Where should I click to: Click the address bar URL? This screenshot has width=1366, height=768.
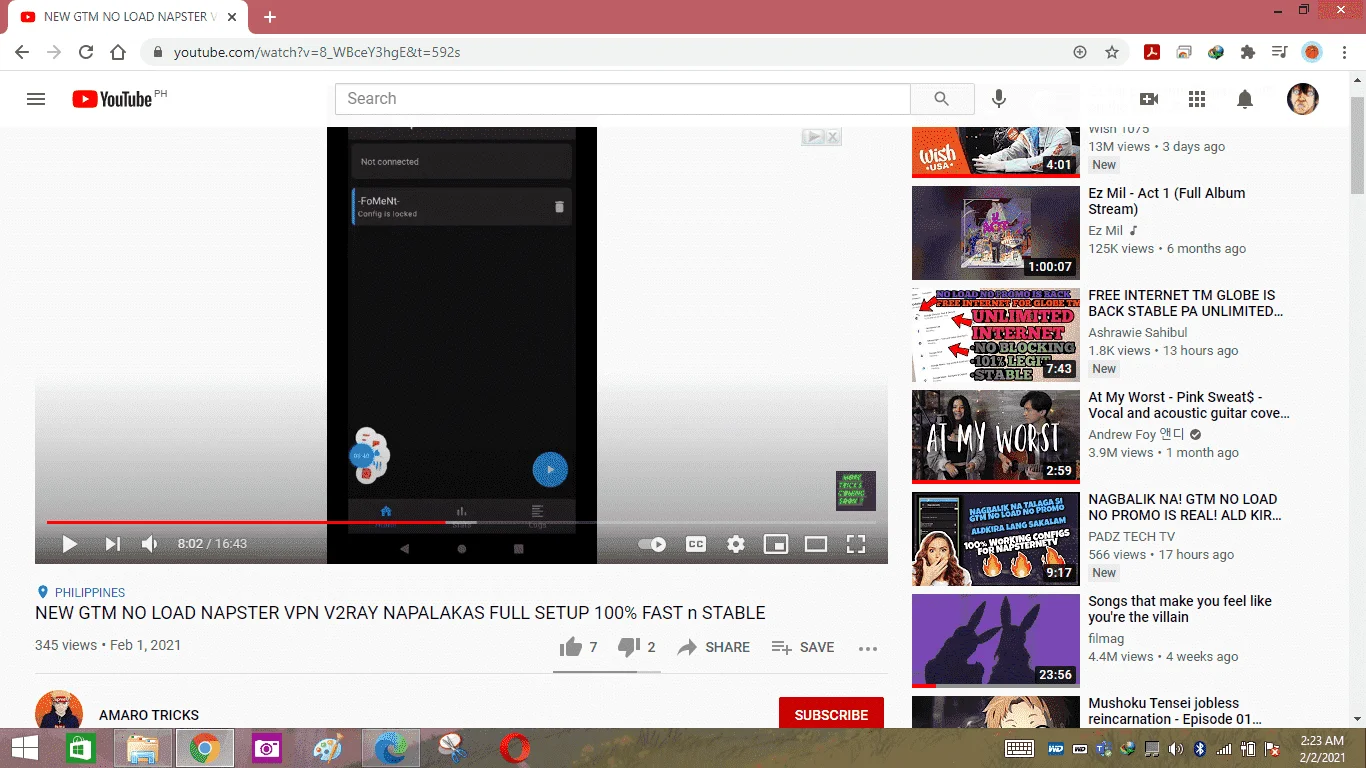[317, 52]
